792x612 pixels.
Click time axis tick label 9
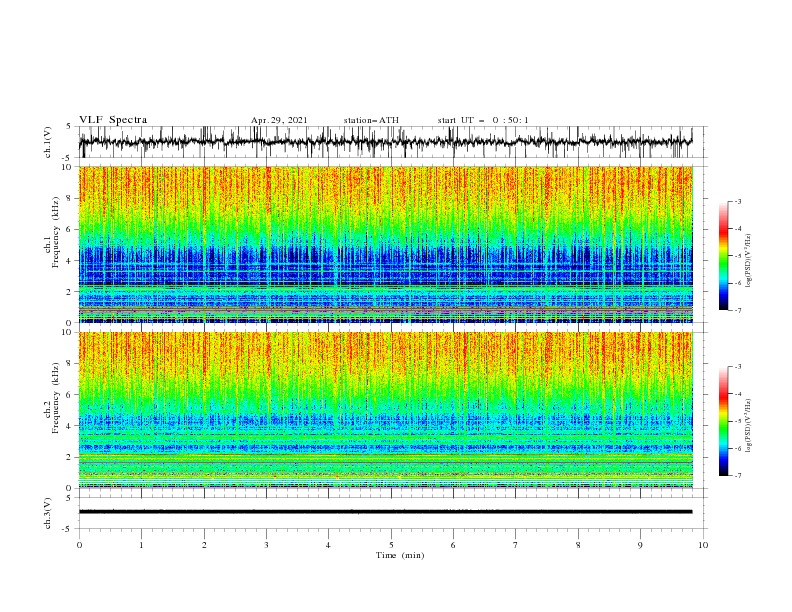[640, 545]
